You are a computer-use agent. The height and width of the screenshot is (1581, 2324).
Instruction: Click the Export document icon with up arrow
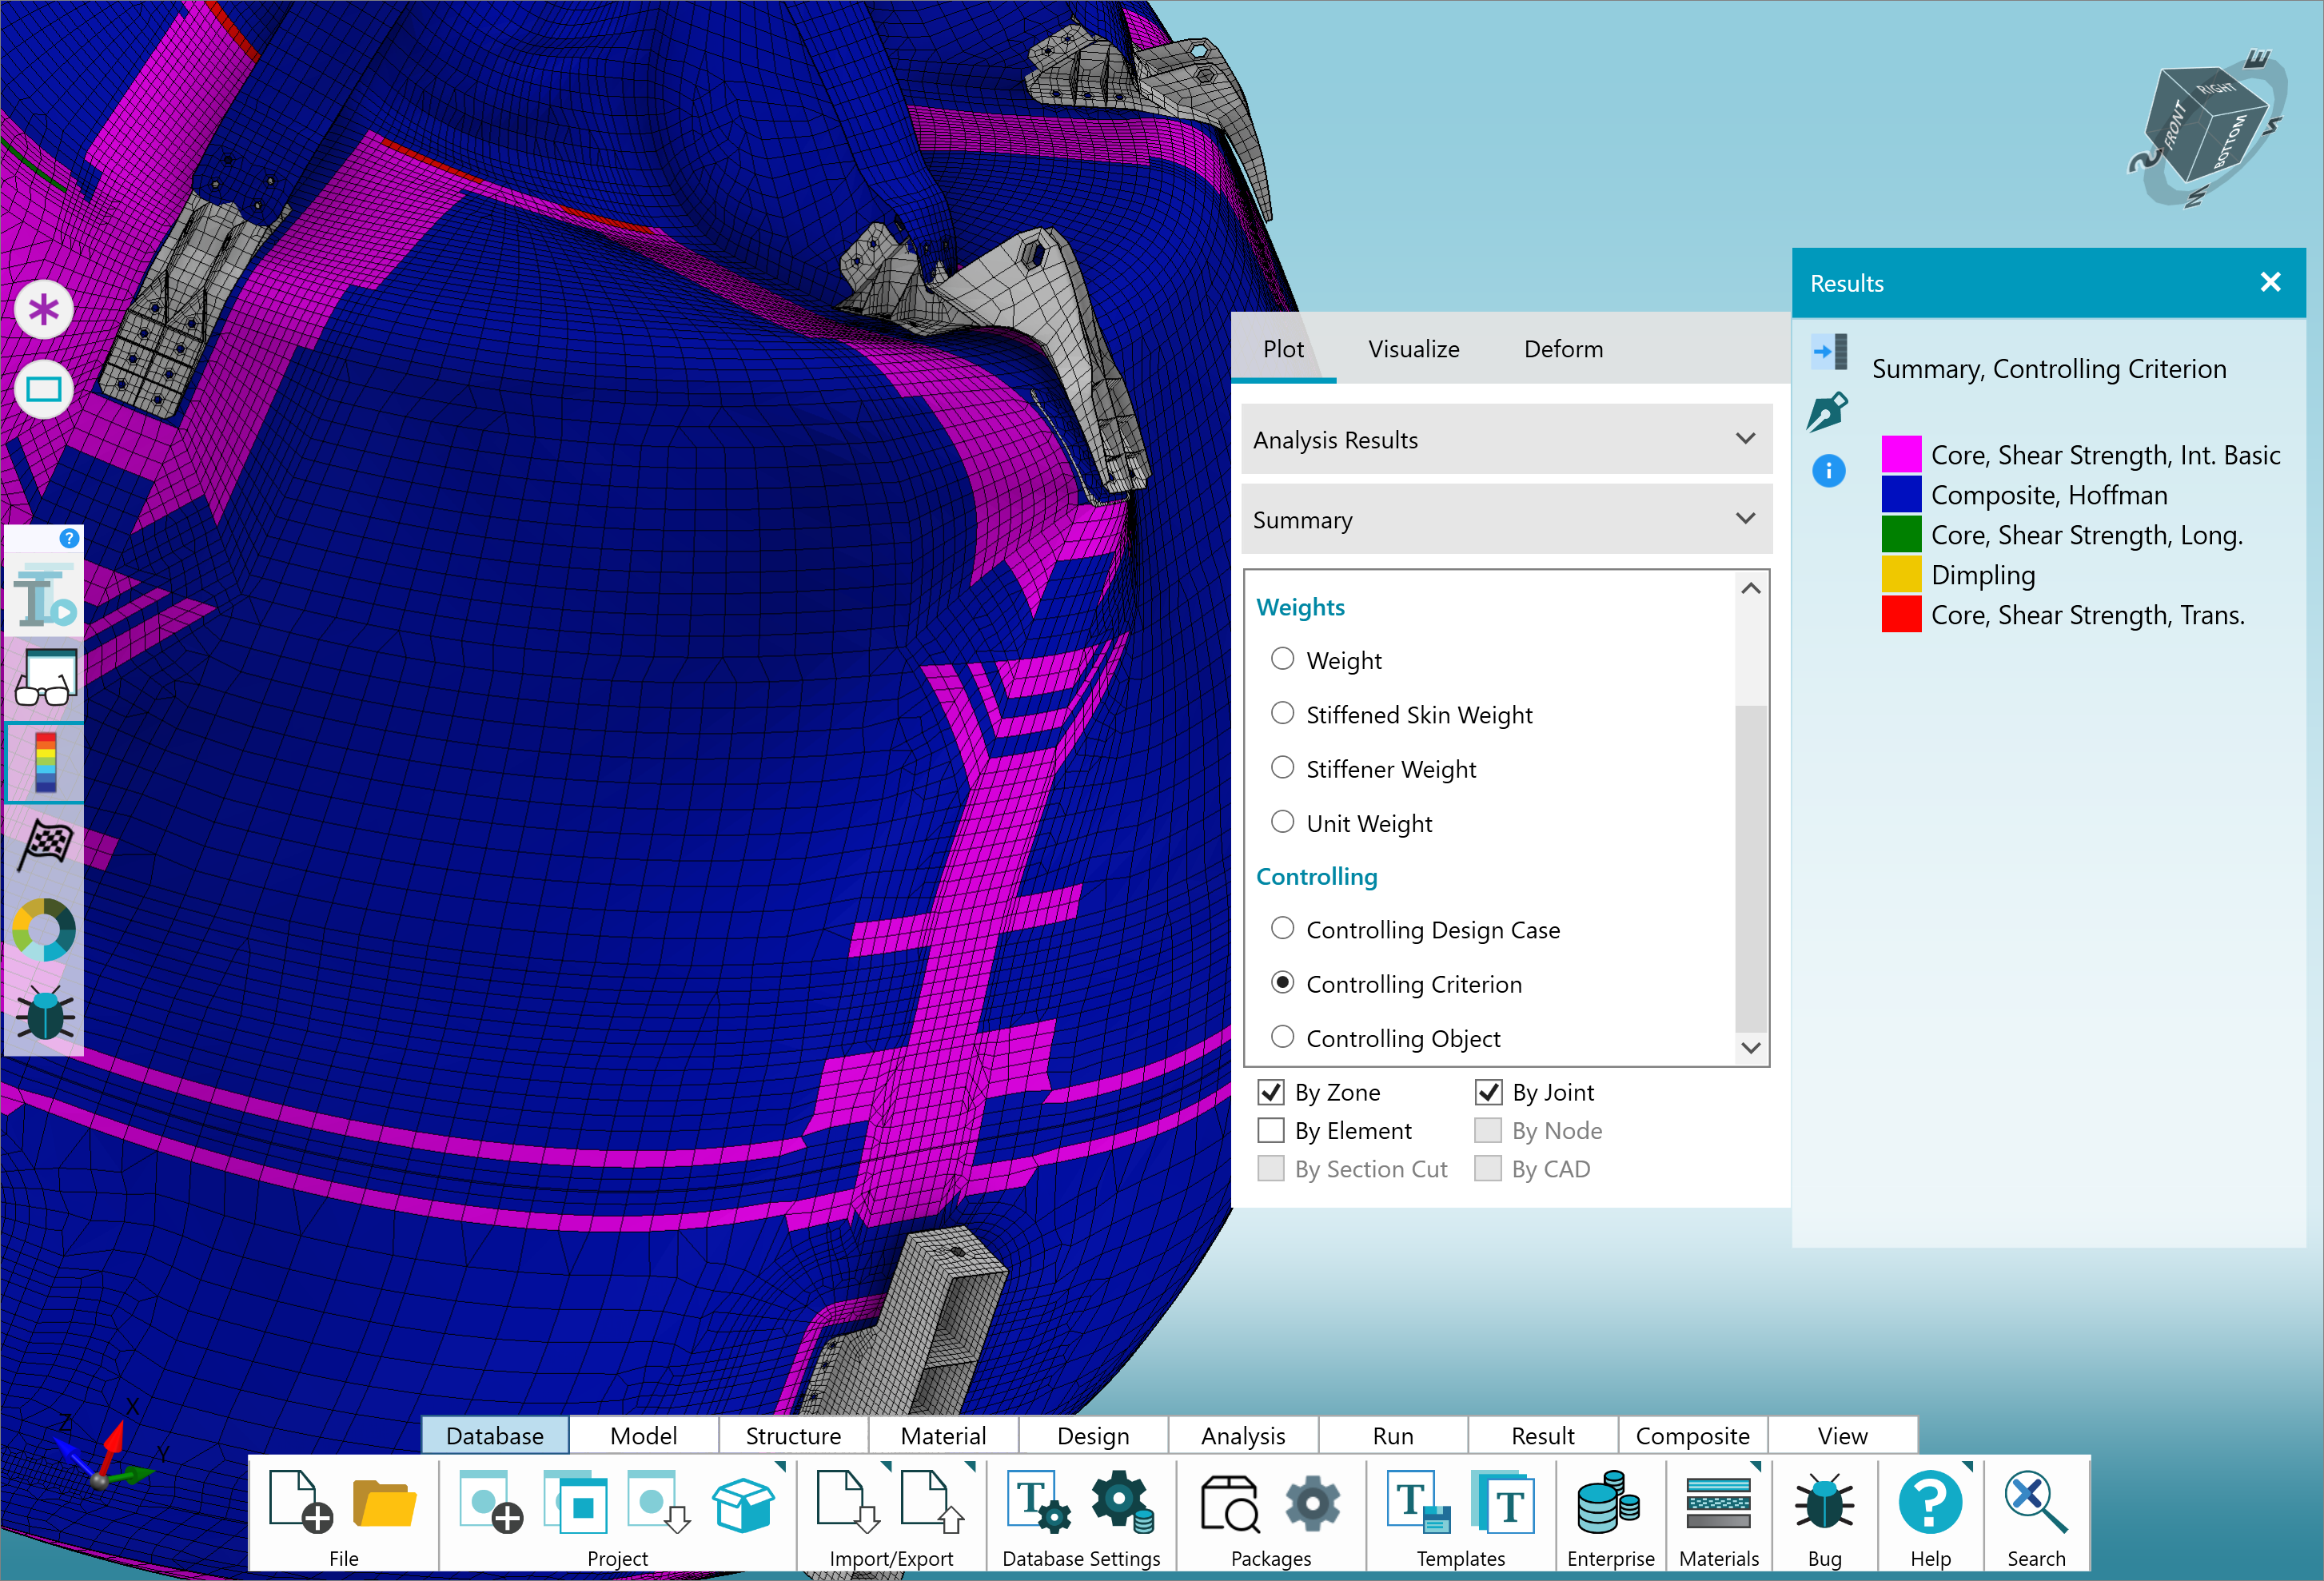point(932,1501)
